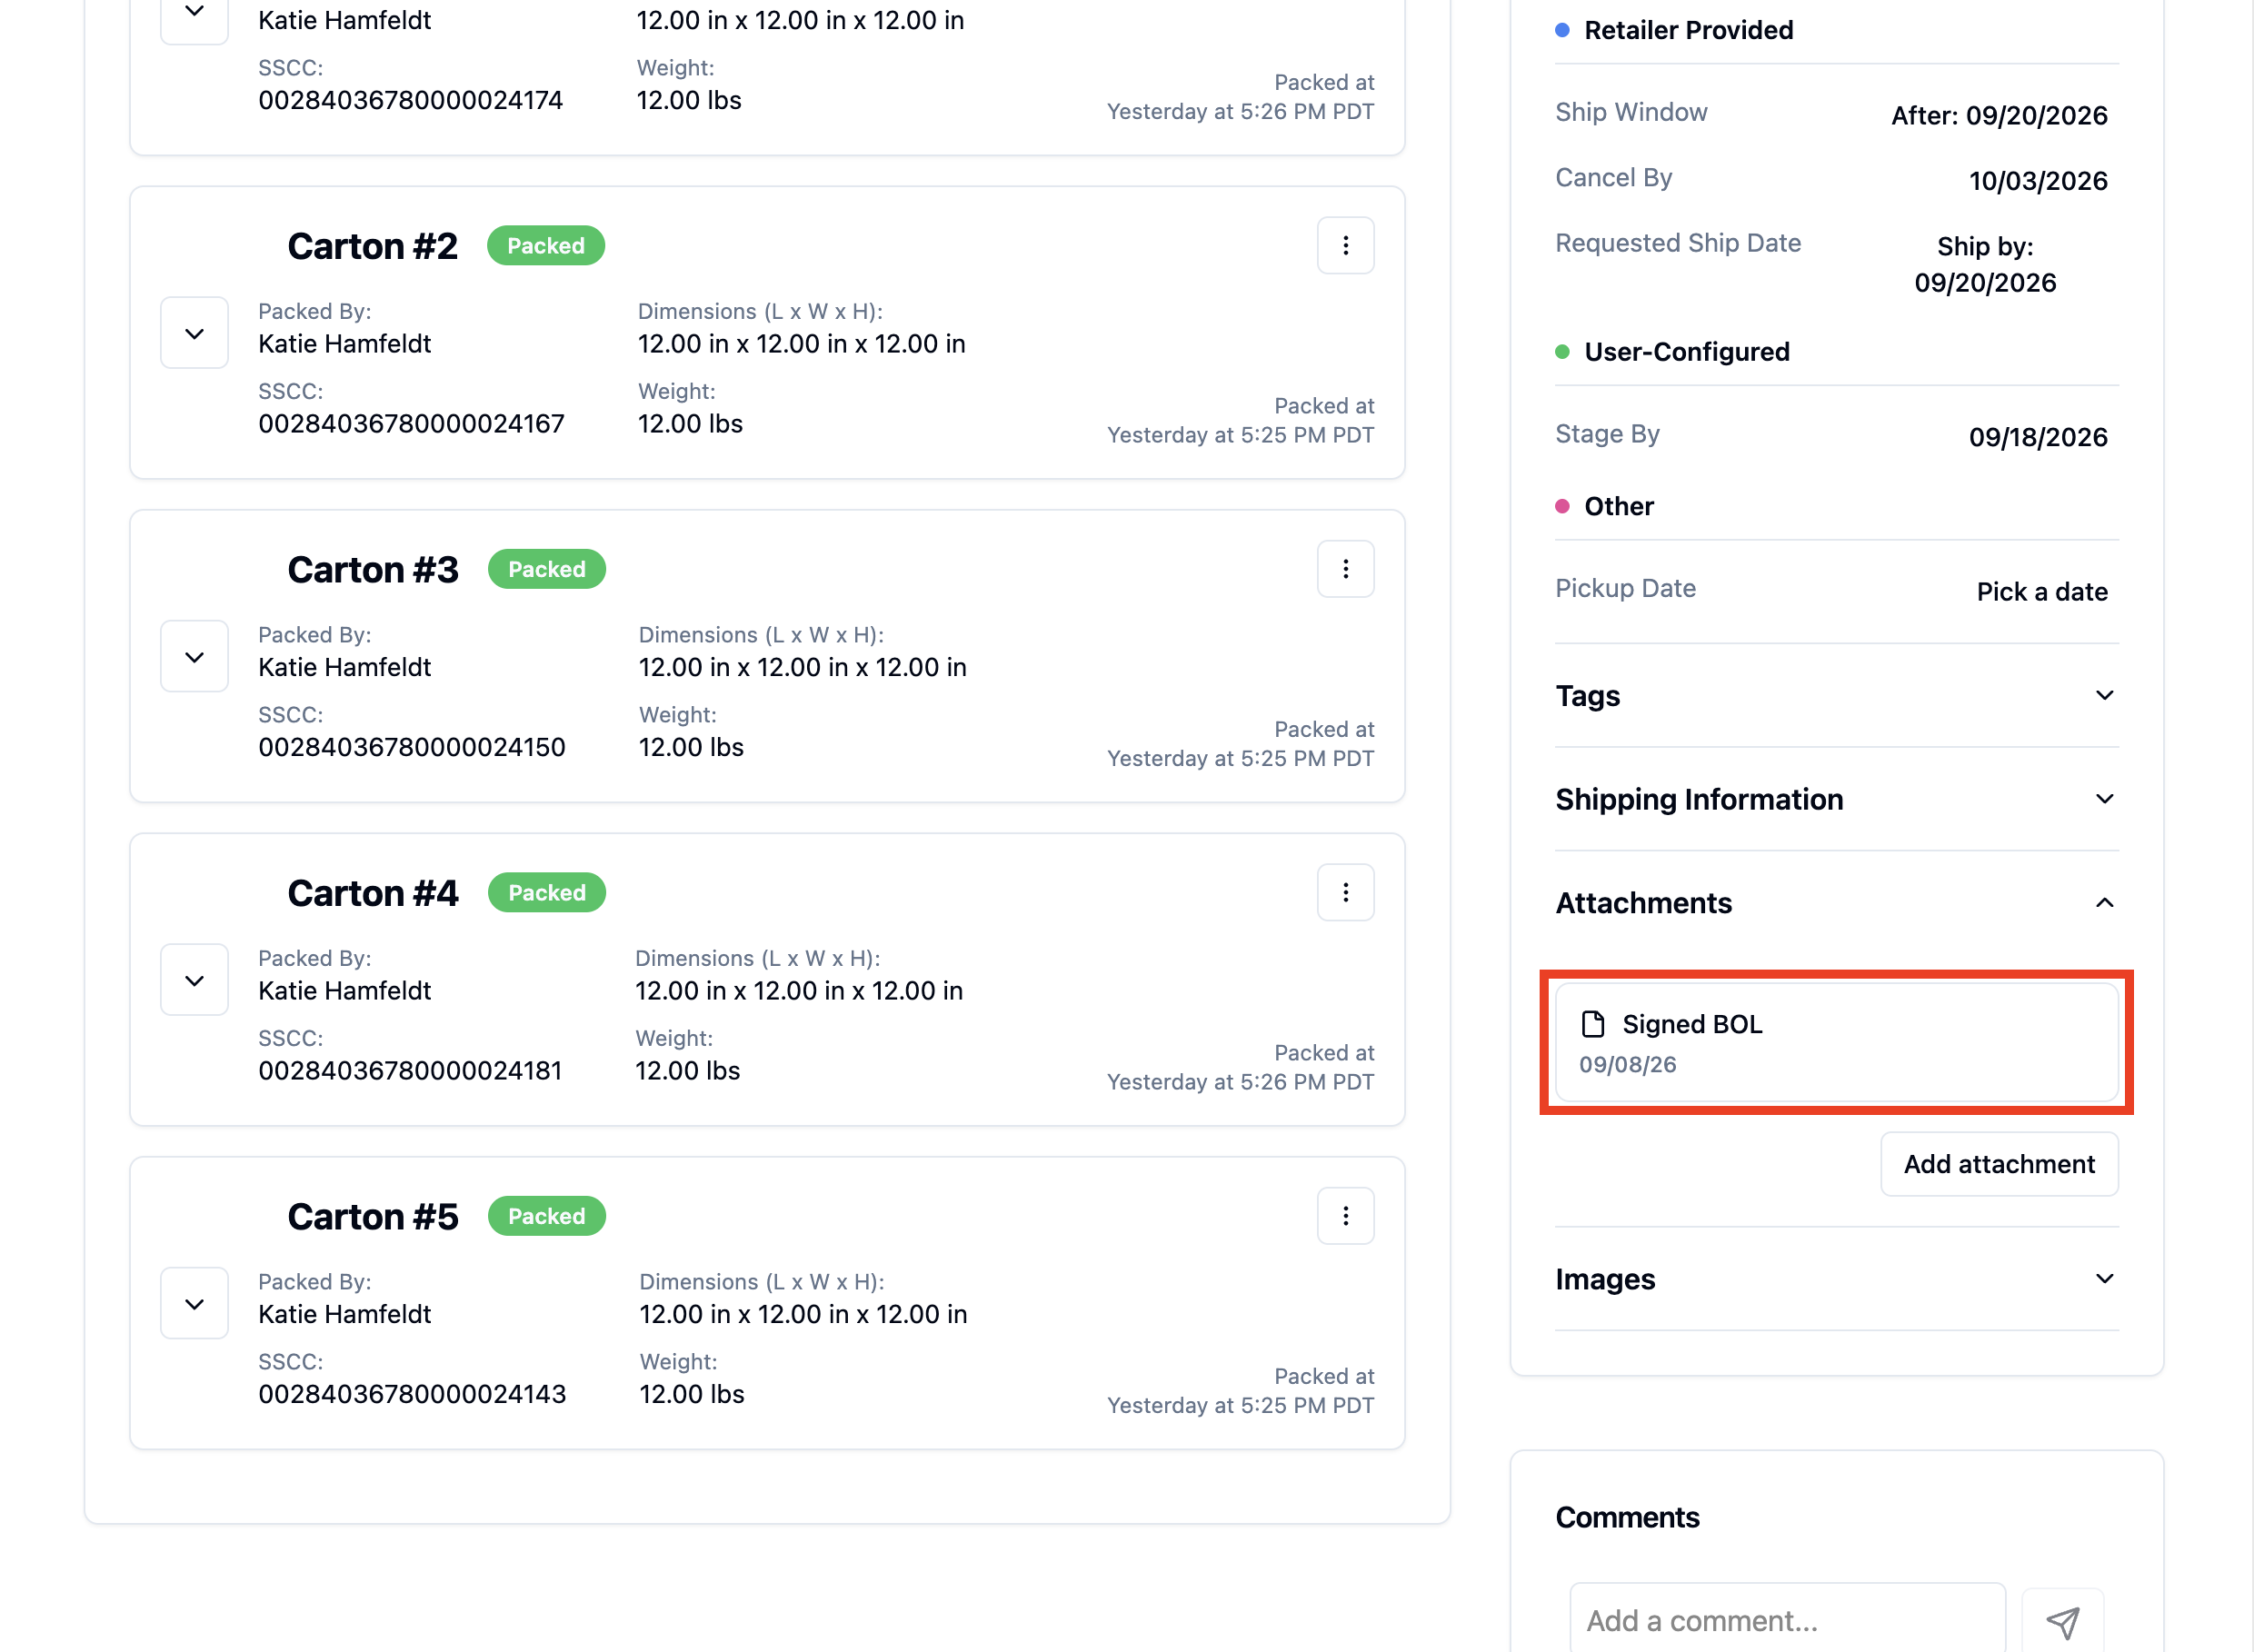2254x1652 pixels.
Task: Click the Requested Ship Date value 09/20/2026
Action: click(1984, 283)
